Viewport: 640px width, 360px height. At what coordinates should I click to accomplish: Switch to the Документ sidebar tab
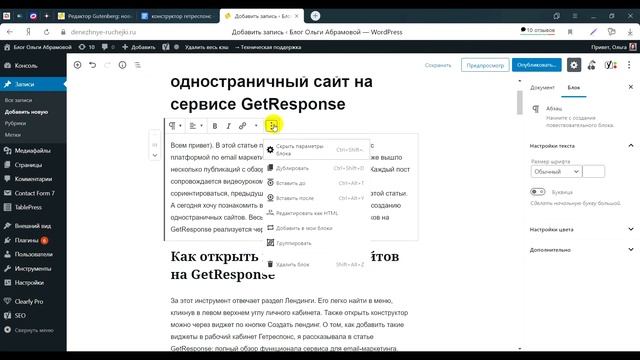pos(542,87)
